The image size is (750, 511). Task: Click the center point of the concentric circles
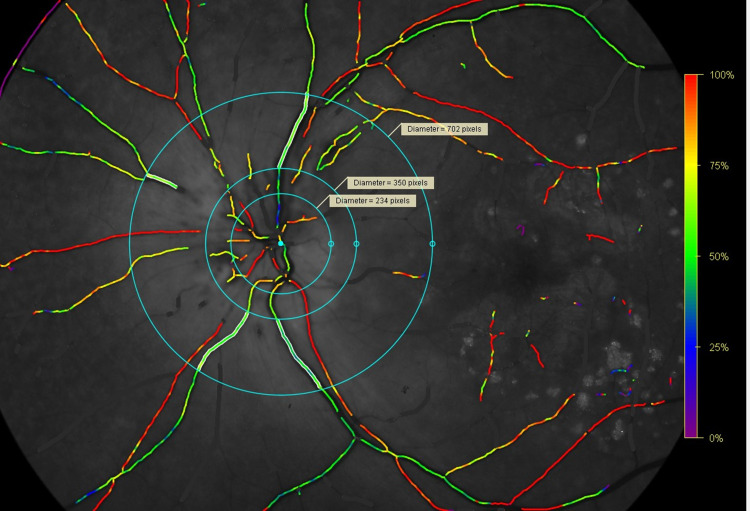tap(281, 243)
